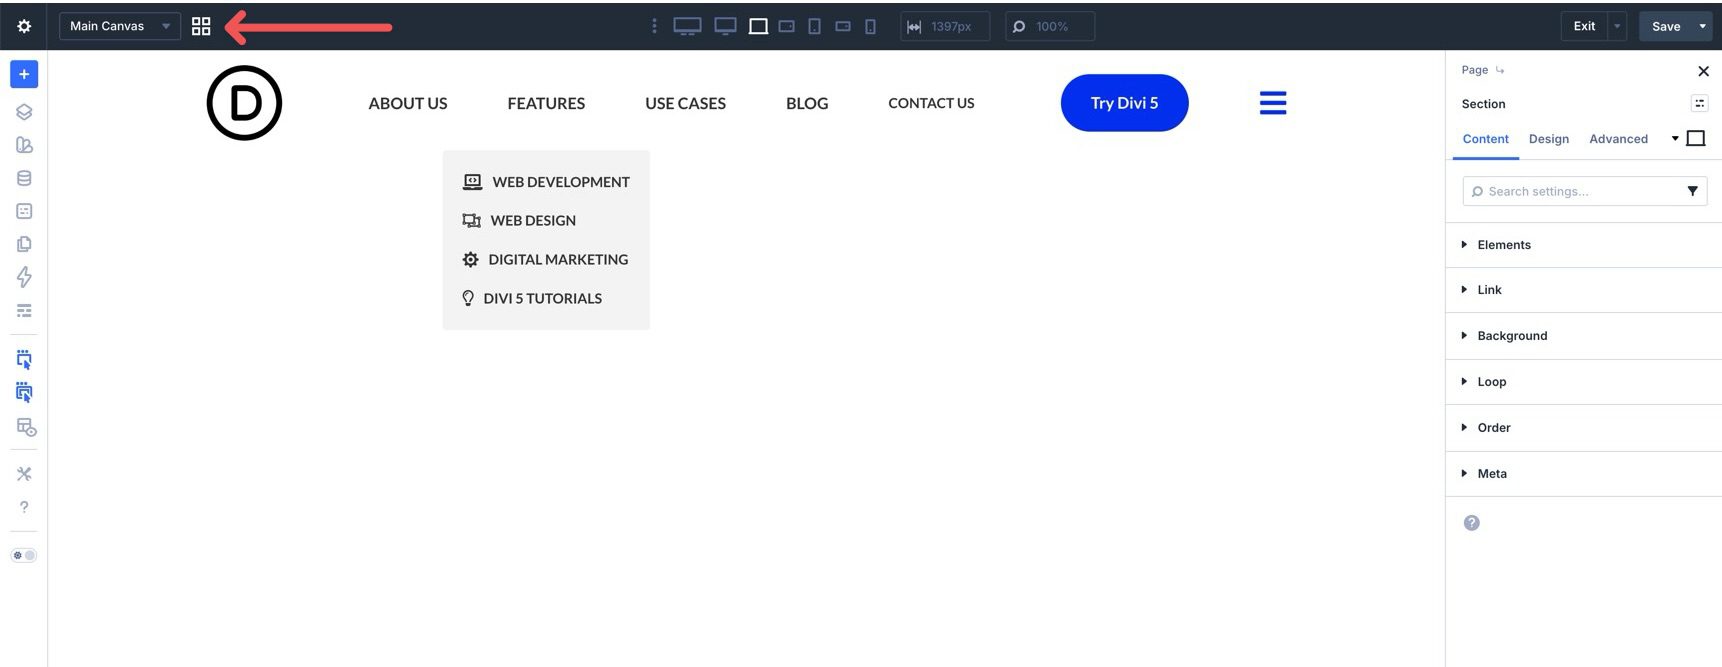
Task: Click the settings panel help icon
Action: [1471, 523]
